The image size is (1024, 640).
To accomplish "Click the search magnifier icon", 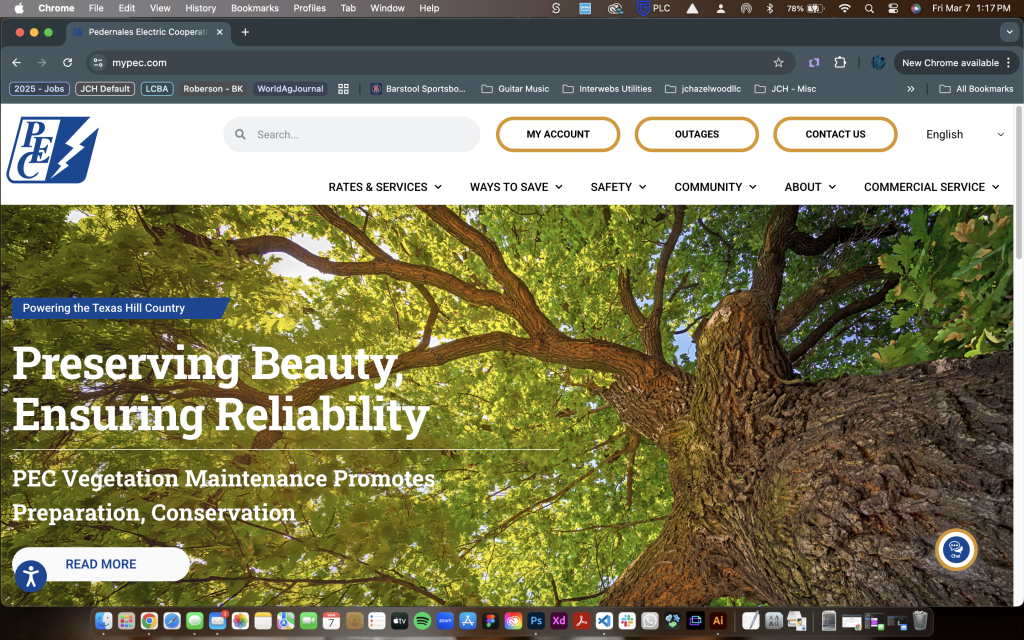I will pos(240,135).
